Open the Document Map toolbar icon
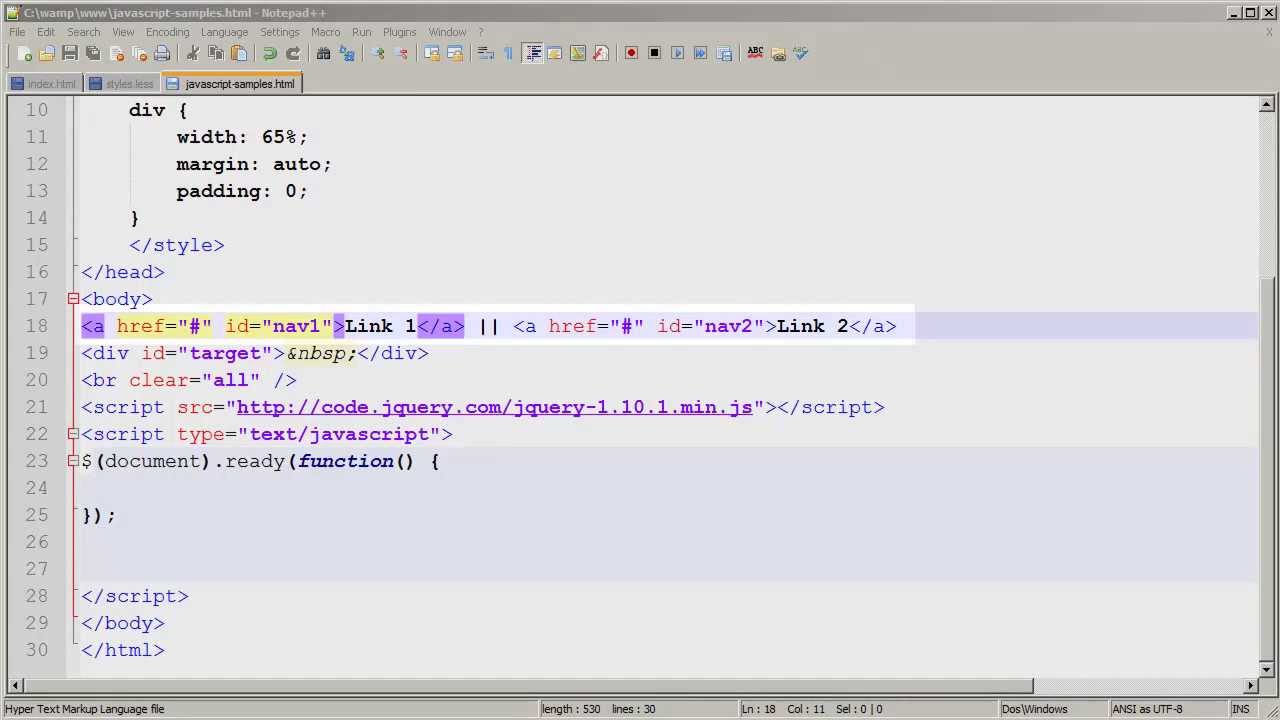The height and width of the screenshot is (720, 1280). point(578,53)
